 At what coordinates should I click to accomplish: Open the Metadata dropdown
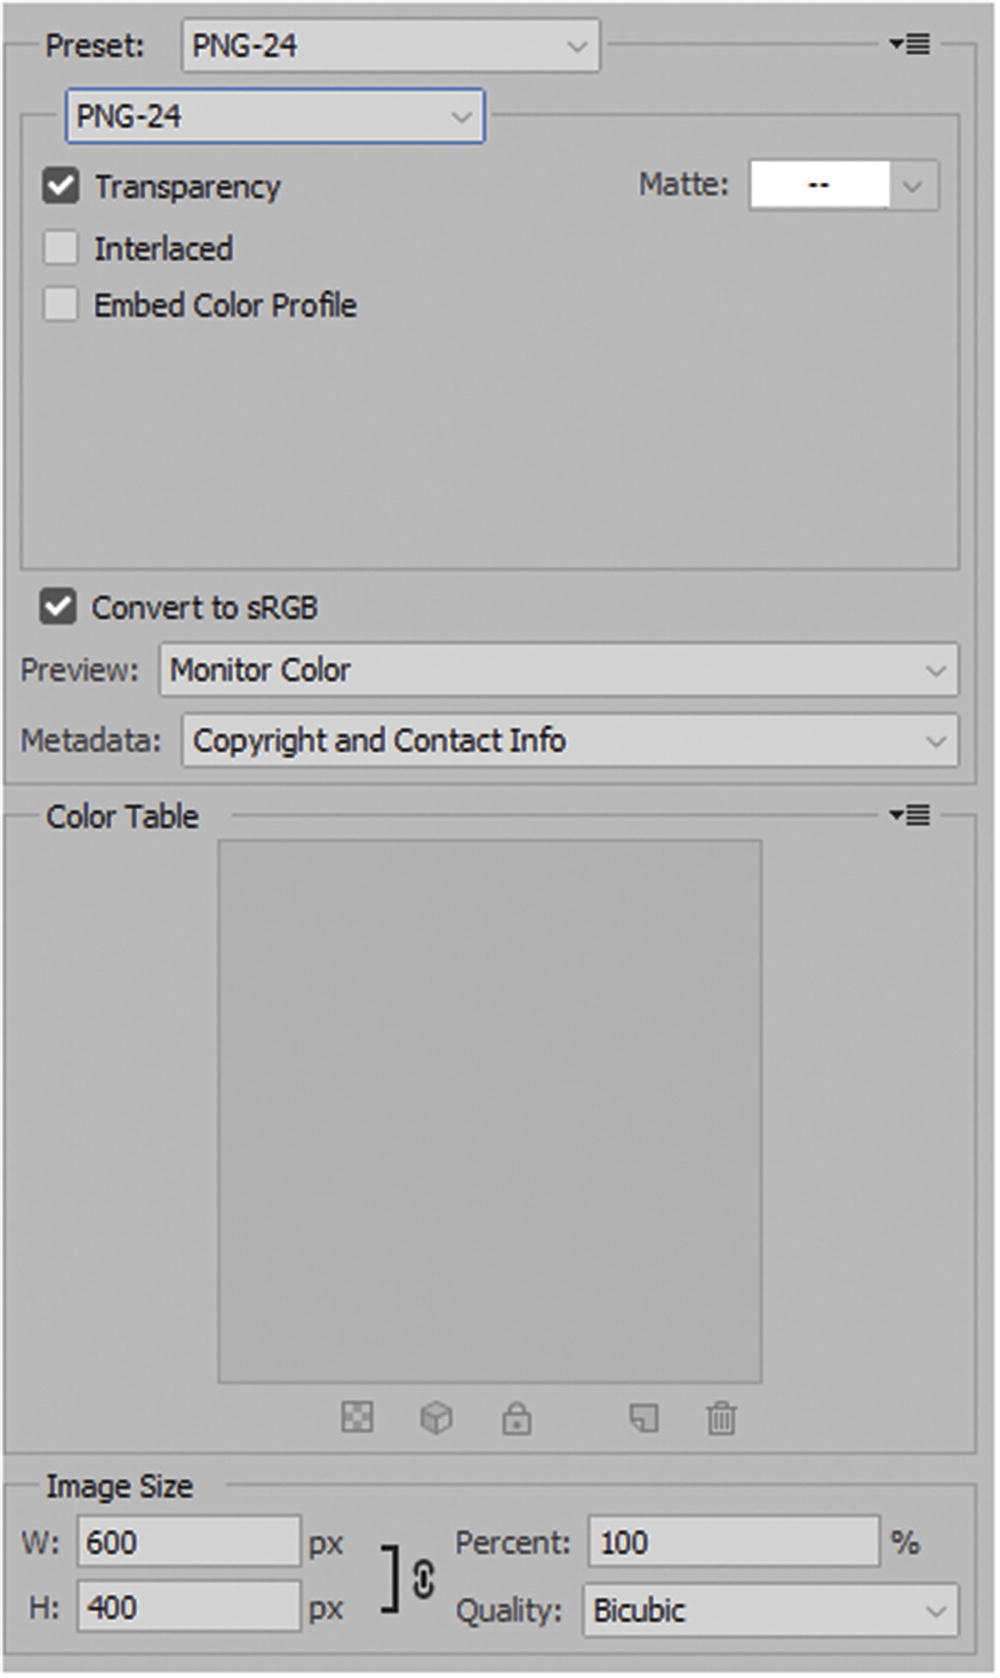tap(569, 741)
